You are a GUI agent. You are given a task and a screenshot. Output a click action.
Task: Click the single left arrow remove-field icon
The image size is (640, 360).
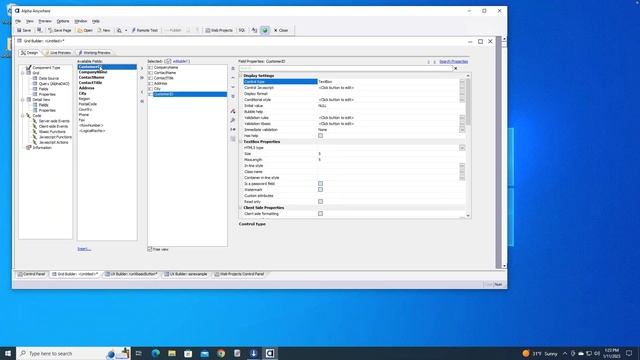point(142,92)
